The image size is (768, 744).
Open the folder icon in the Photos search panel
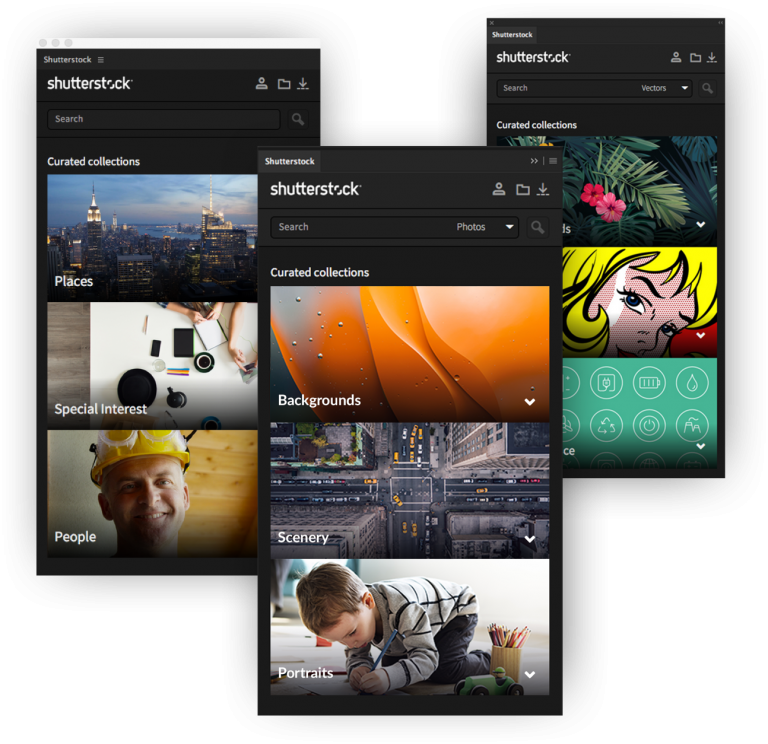tap(522, 189)
